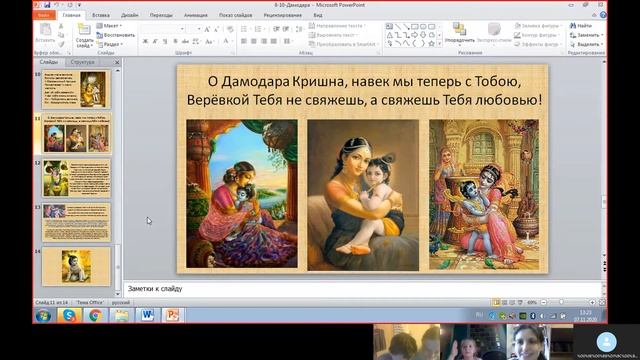Click the Bluetooth icon in system tray
The image size is (640, 360).
[533, 316]
